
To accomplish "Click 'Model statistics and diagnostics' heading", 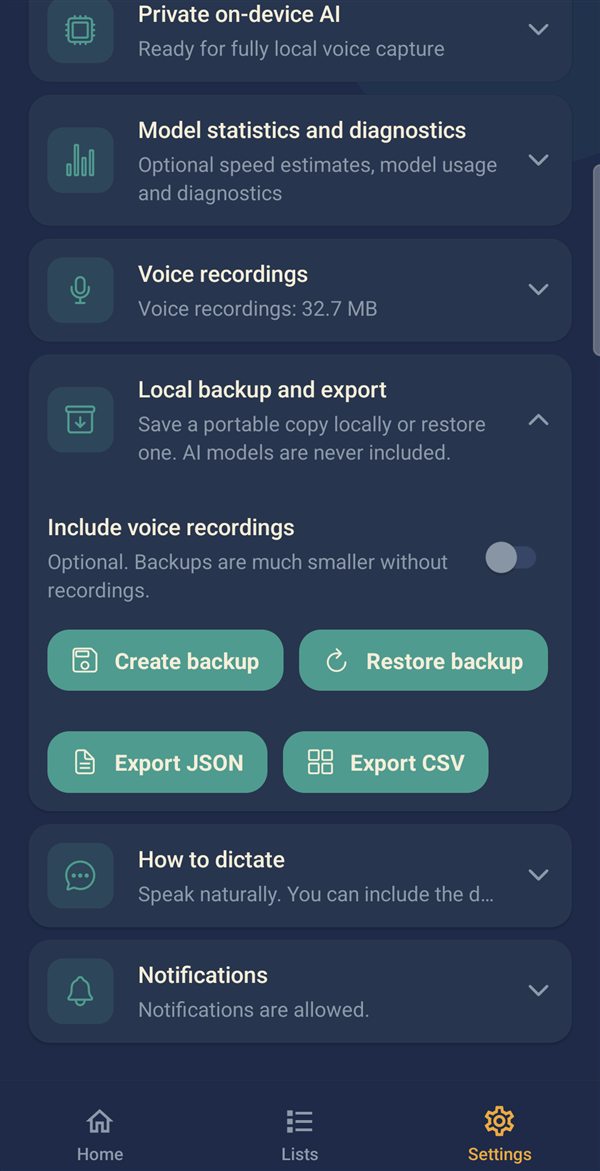I will tap(302, 130).
